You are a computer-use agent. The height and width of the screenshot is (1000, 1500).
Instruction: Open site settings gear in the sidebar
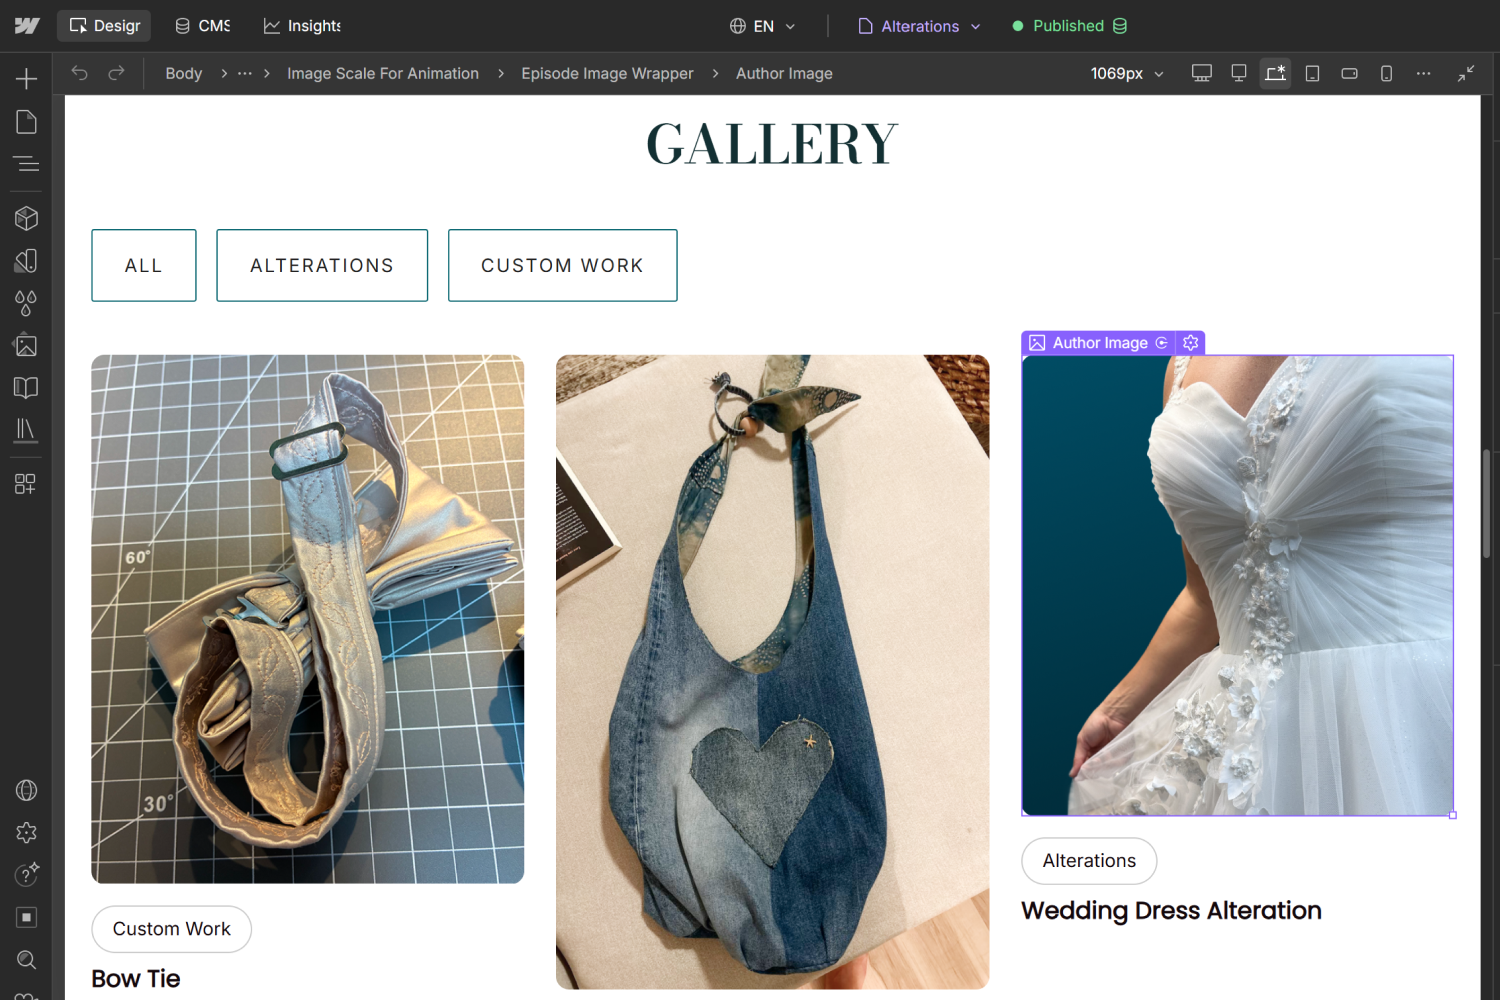pyautogui.click(x=27, y=833)
